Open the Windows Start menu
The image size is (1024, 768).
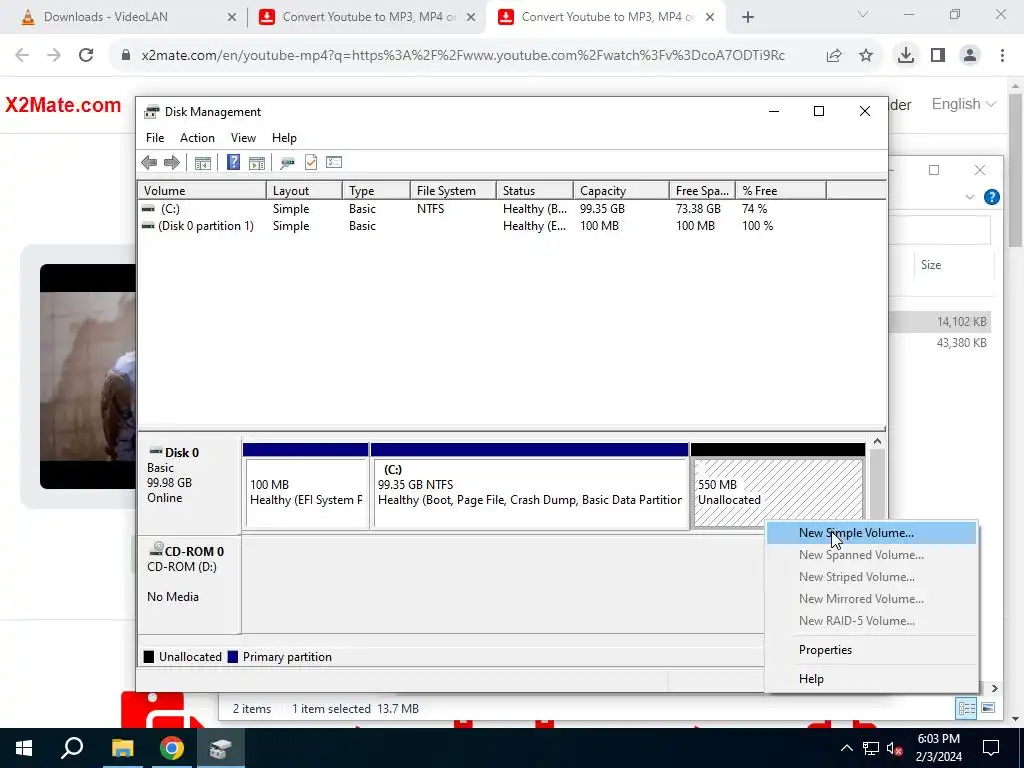[x=24, y=748]
